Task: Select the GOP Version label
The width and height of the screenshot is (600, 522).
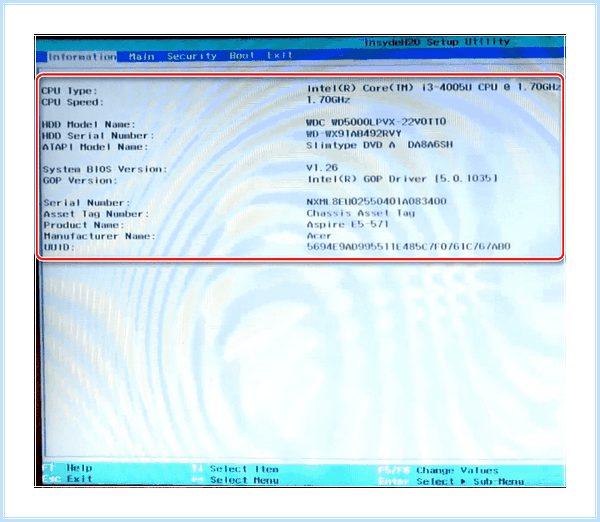Action: click(x=80, y=180)
